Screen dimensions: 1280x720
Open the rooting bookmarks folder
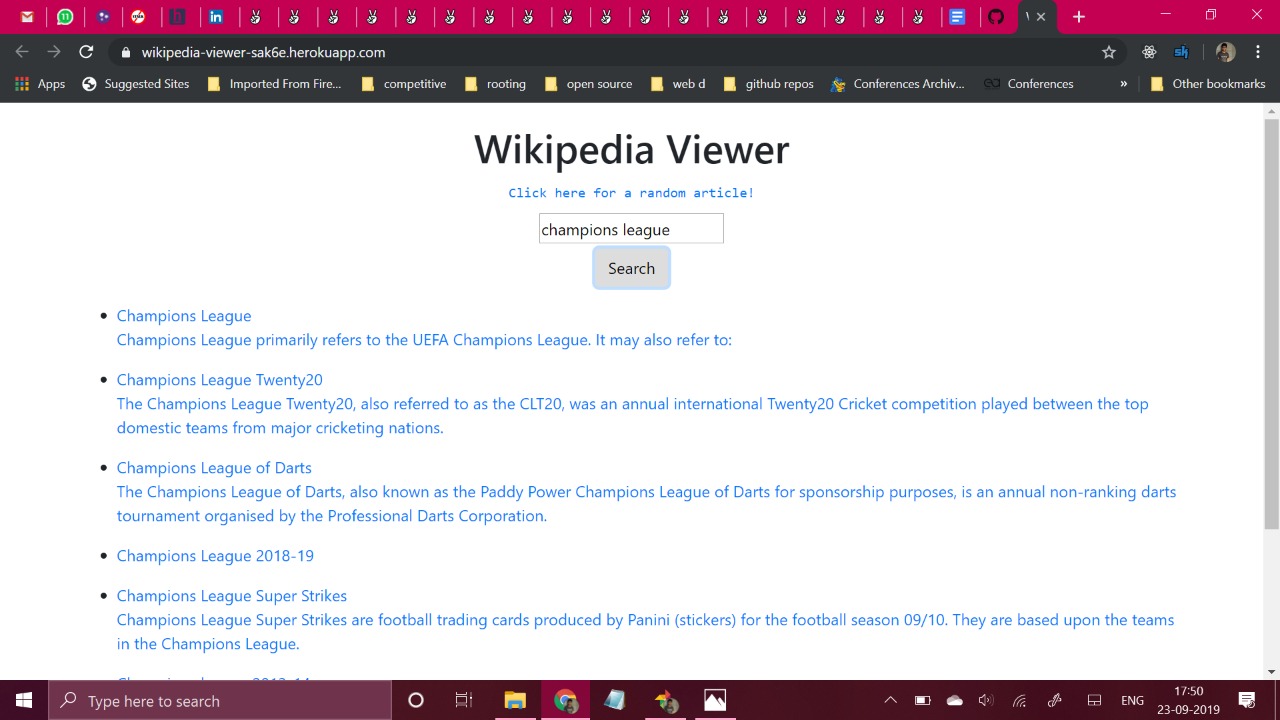coord(495,84)
